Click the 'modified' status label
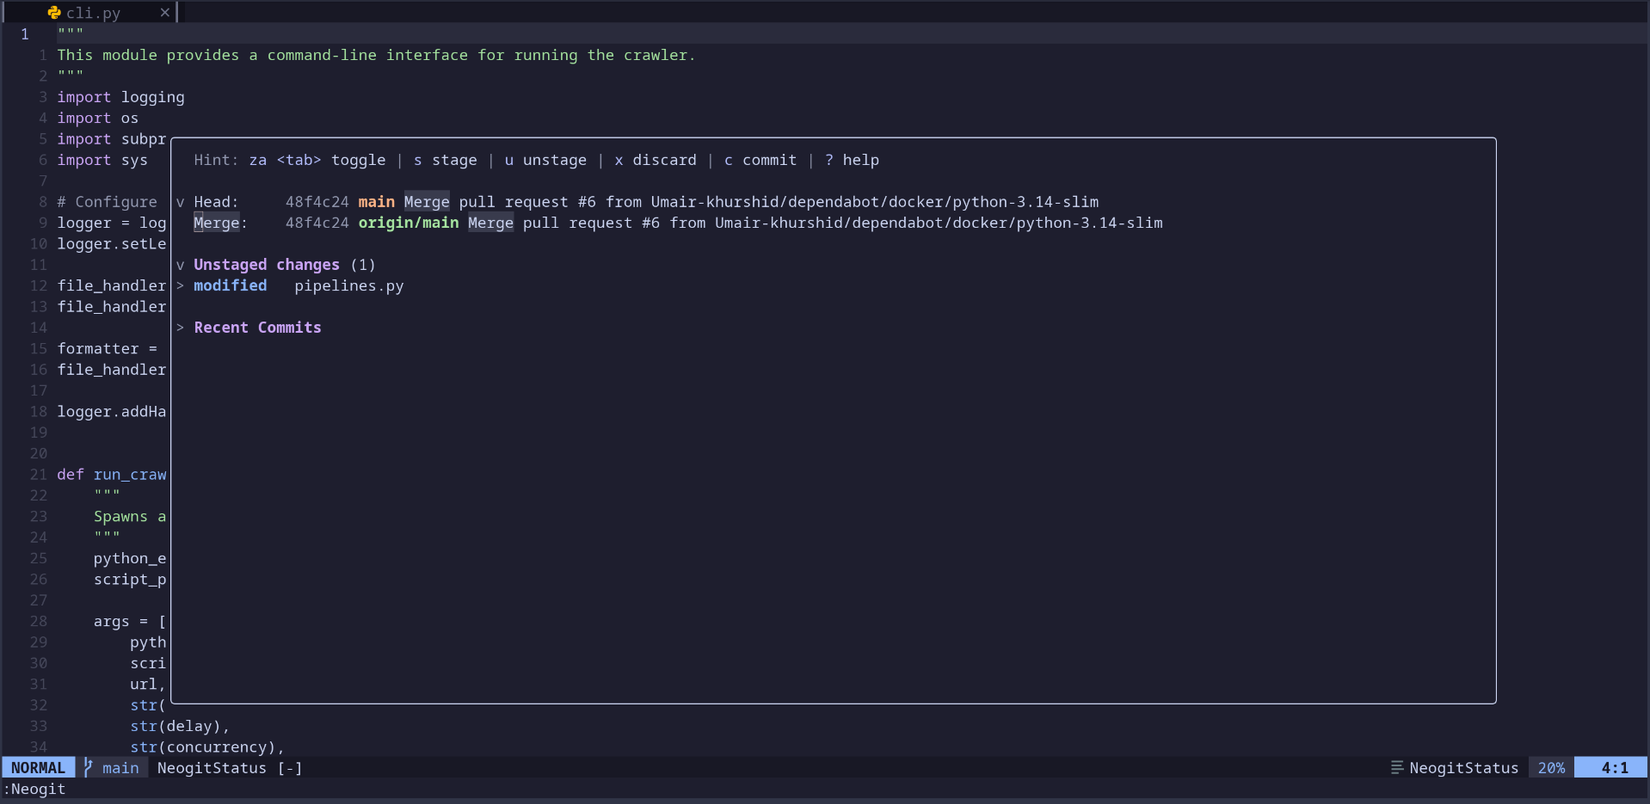The height and width of the screenshot is (804, 1650). pyautogui.click(x=230, y=286)
